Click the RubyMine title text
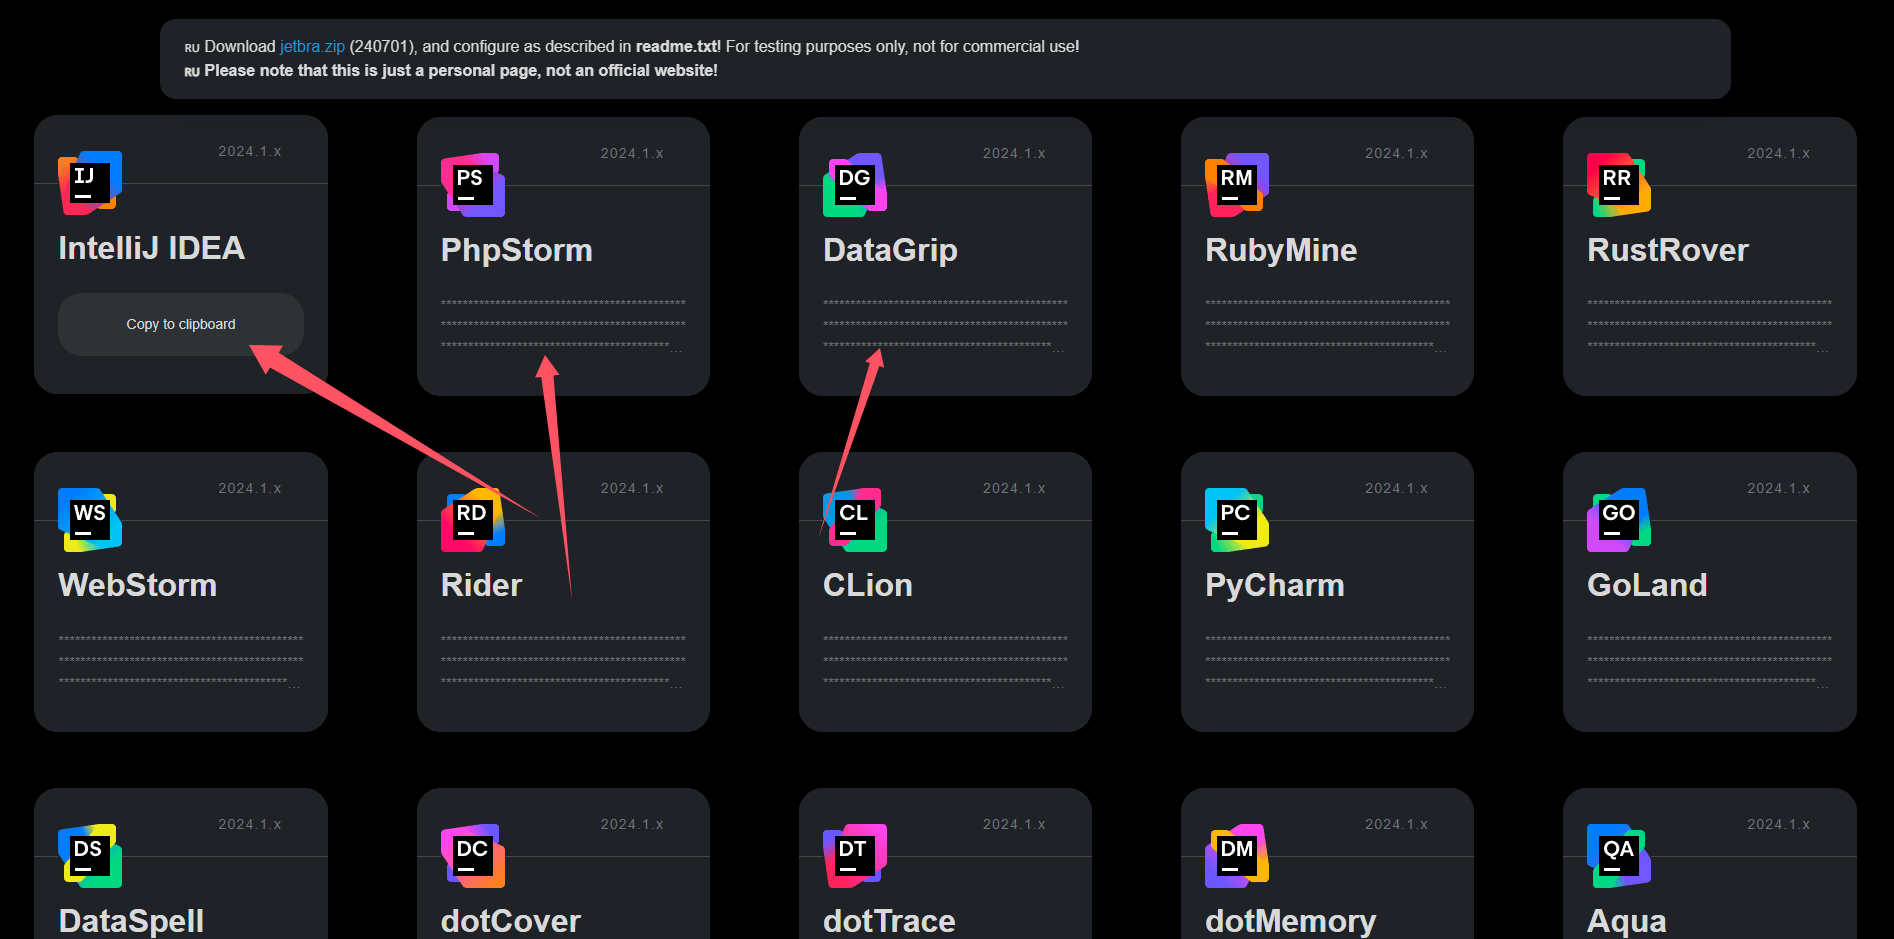 coord(1281,250)
